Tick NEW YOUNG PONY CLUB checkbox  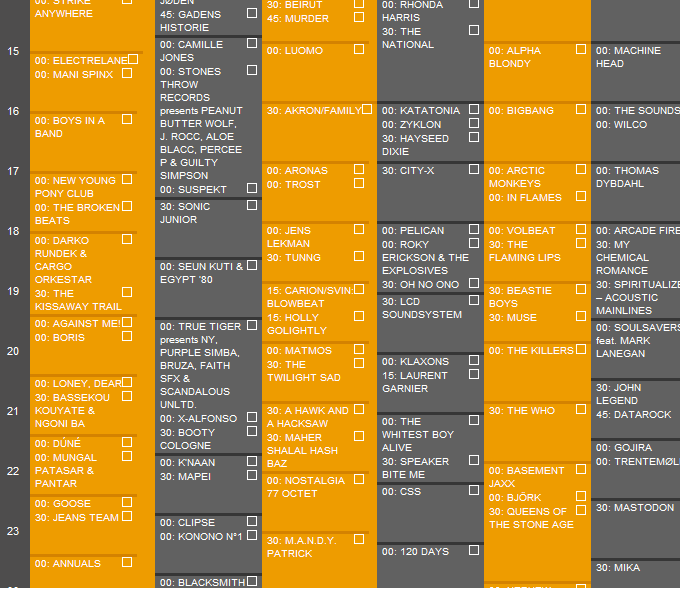coord(127,179)
